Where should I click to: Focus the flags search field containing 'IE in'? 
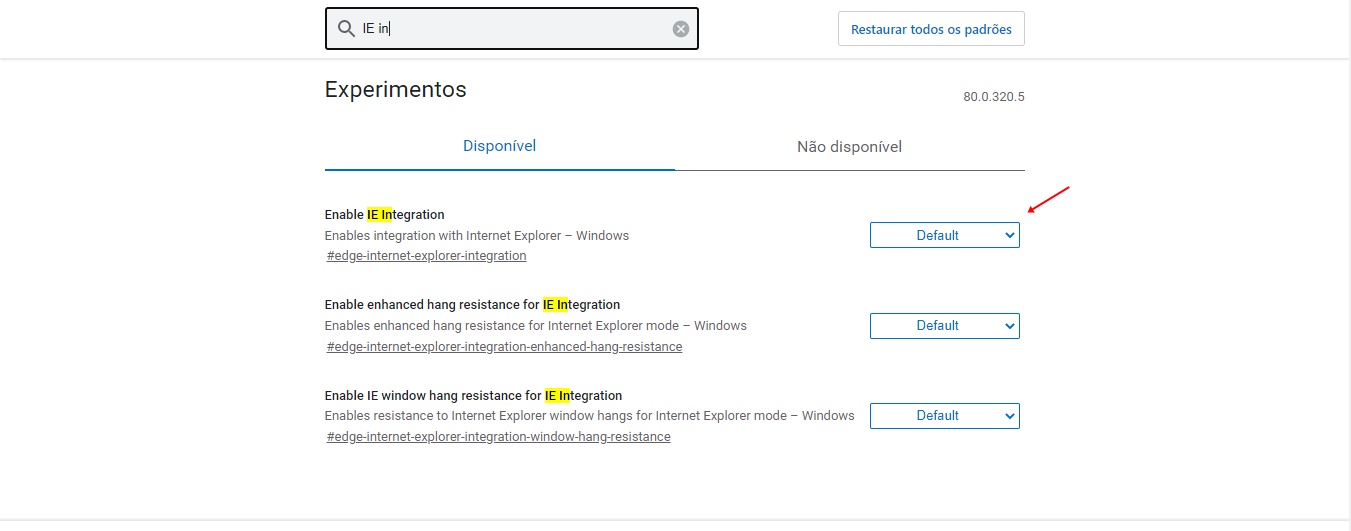(x=512, y=29)
